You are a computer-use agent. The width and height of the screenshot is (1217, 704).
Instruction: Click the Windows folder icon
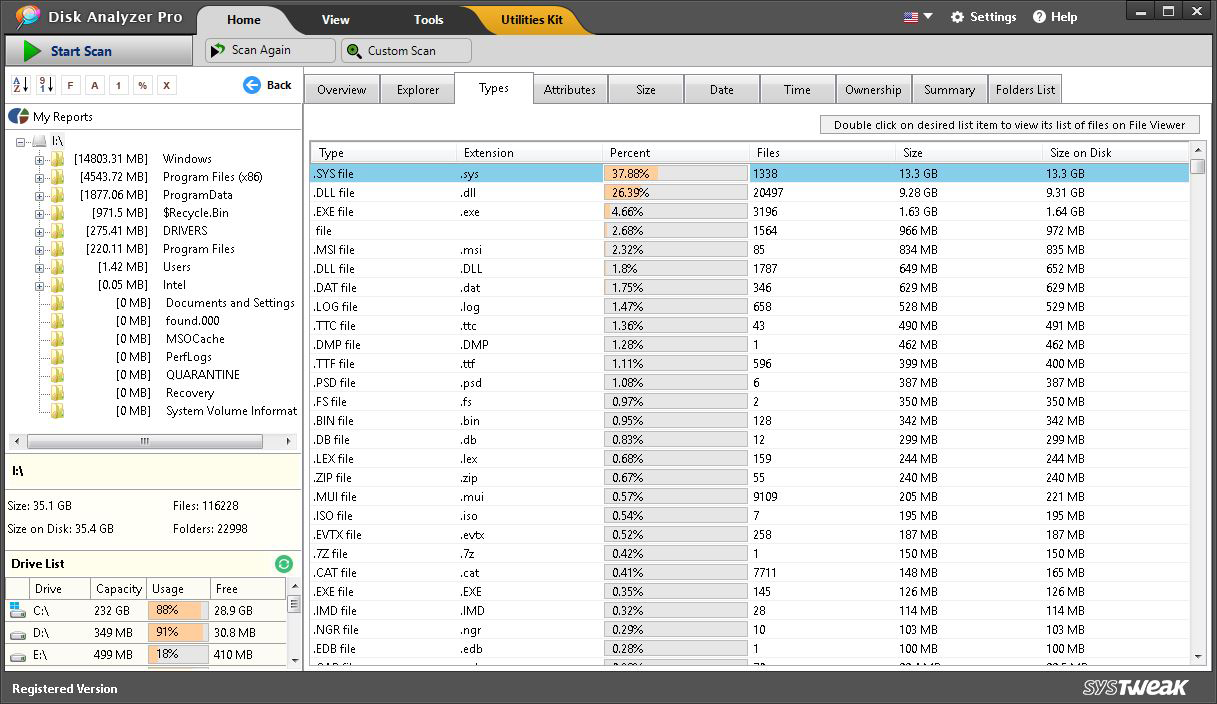click(58, 158)
